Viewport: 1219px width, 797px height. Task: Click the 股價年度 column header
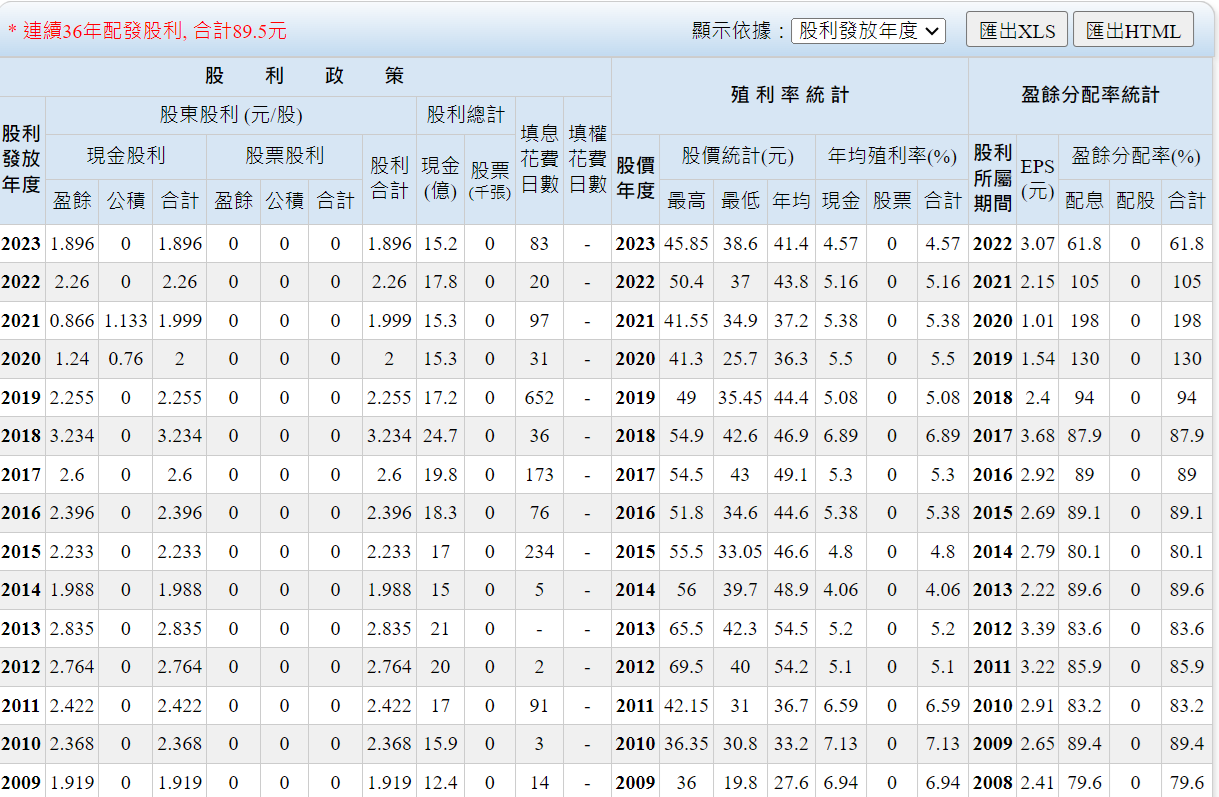tap(635, 178)
